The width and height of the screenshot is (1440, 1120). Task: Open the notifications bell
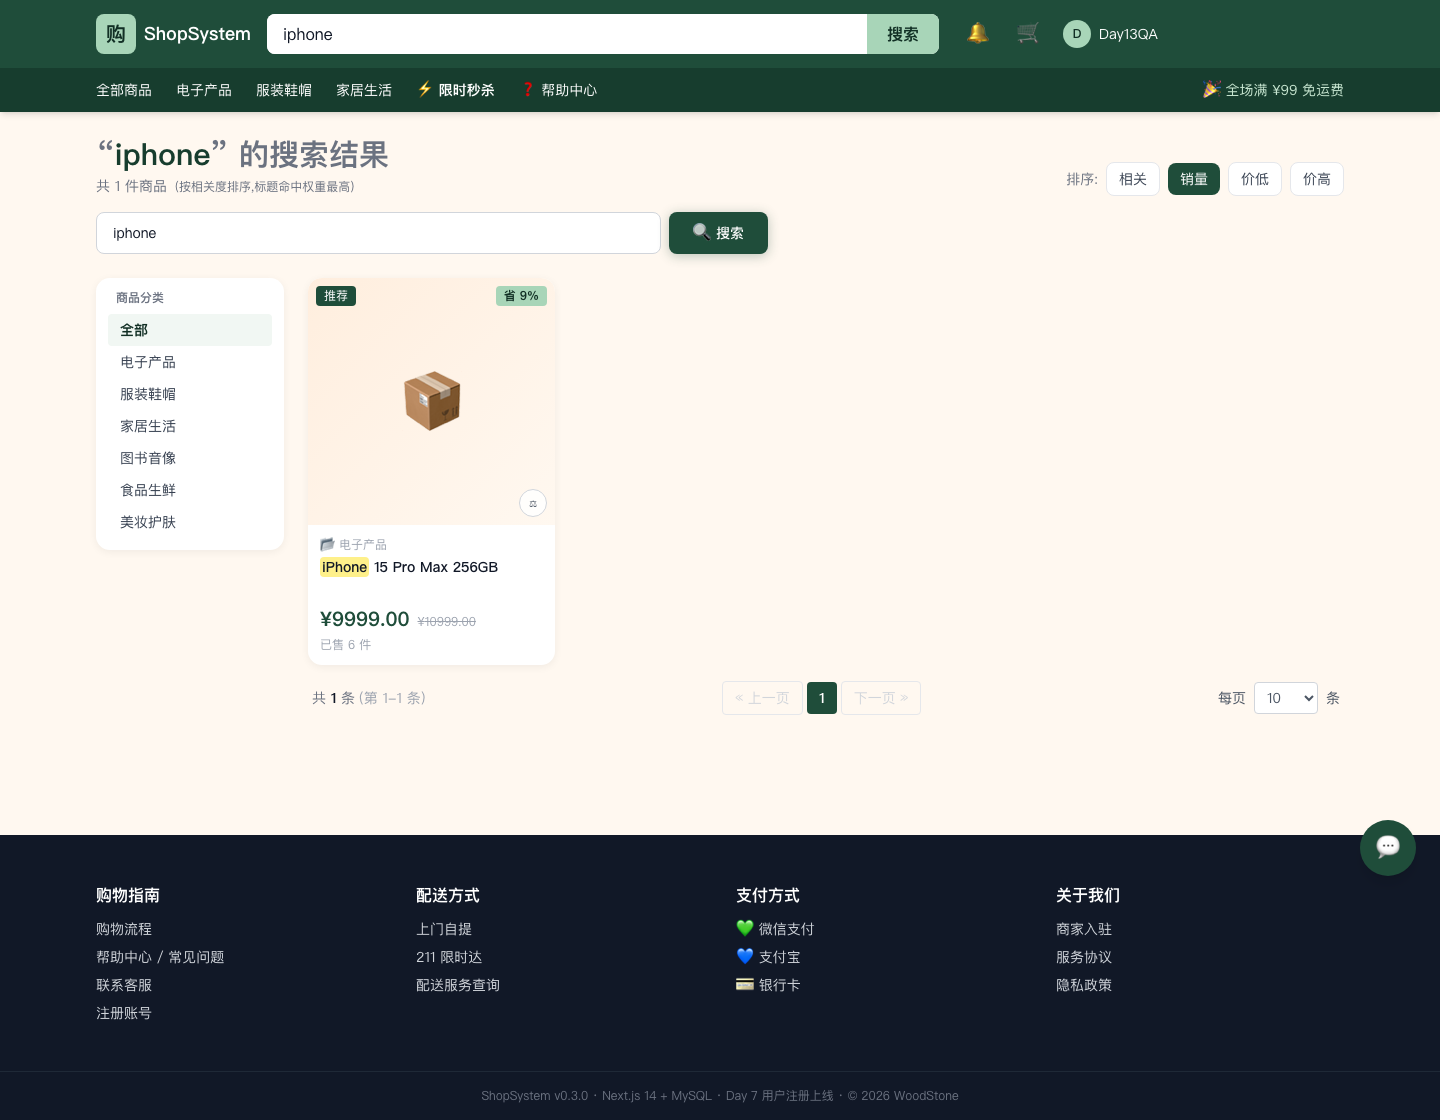tap(978, 34)
